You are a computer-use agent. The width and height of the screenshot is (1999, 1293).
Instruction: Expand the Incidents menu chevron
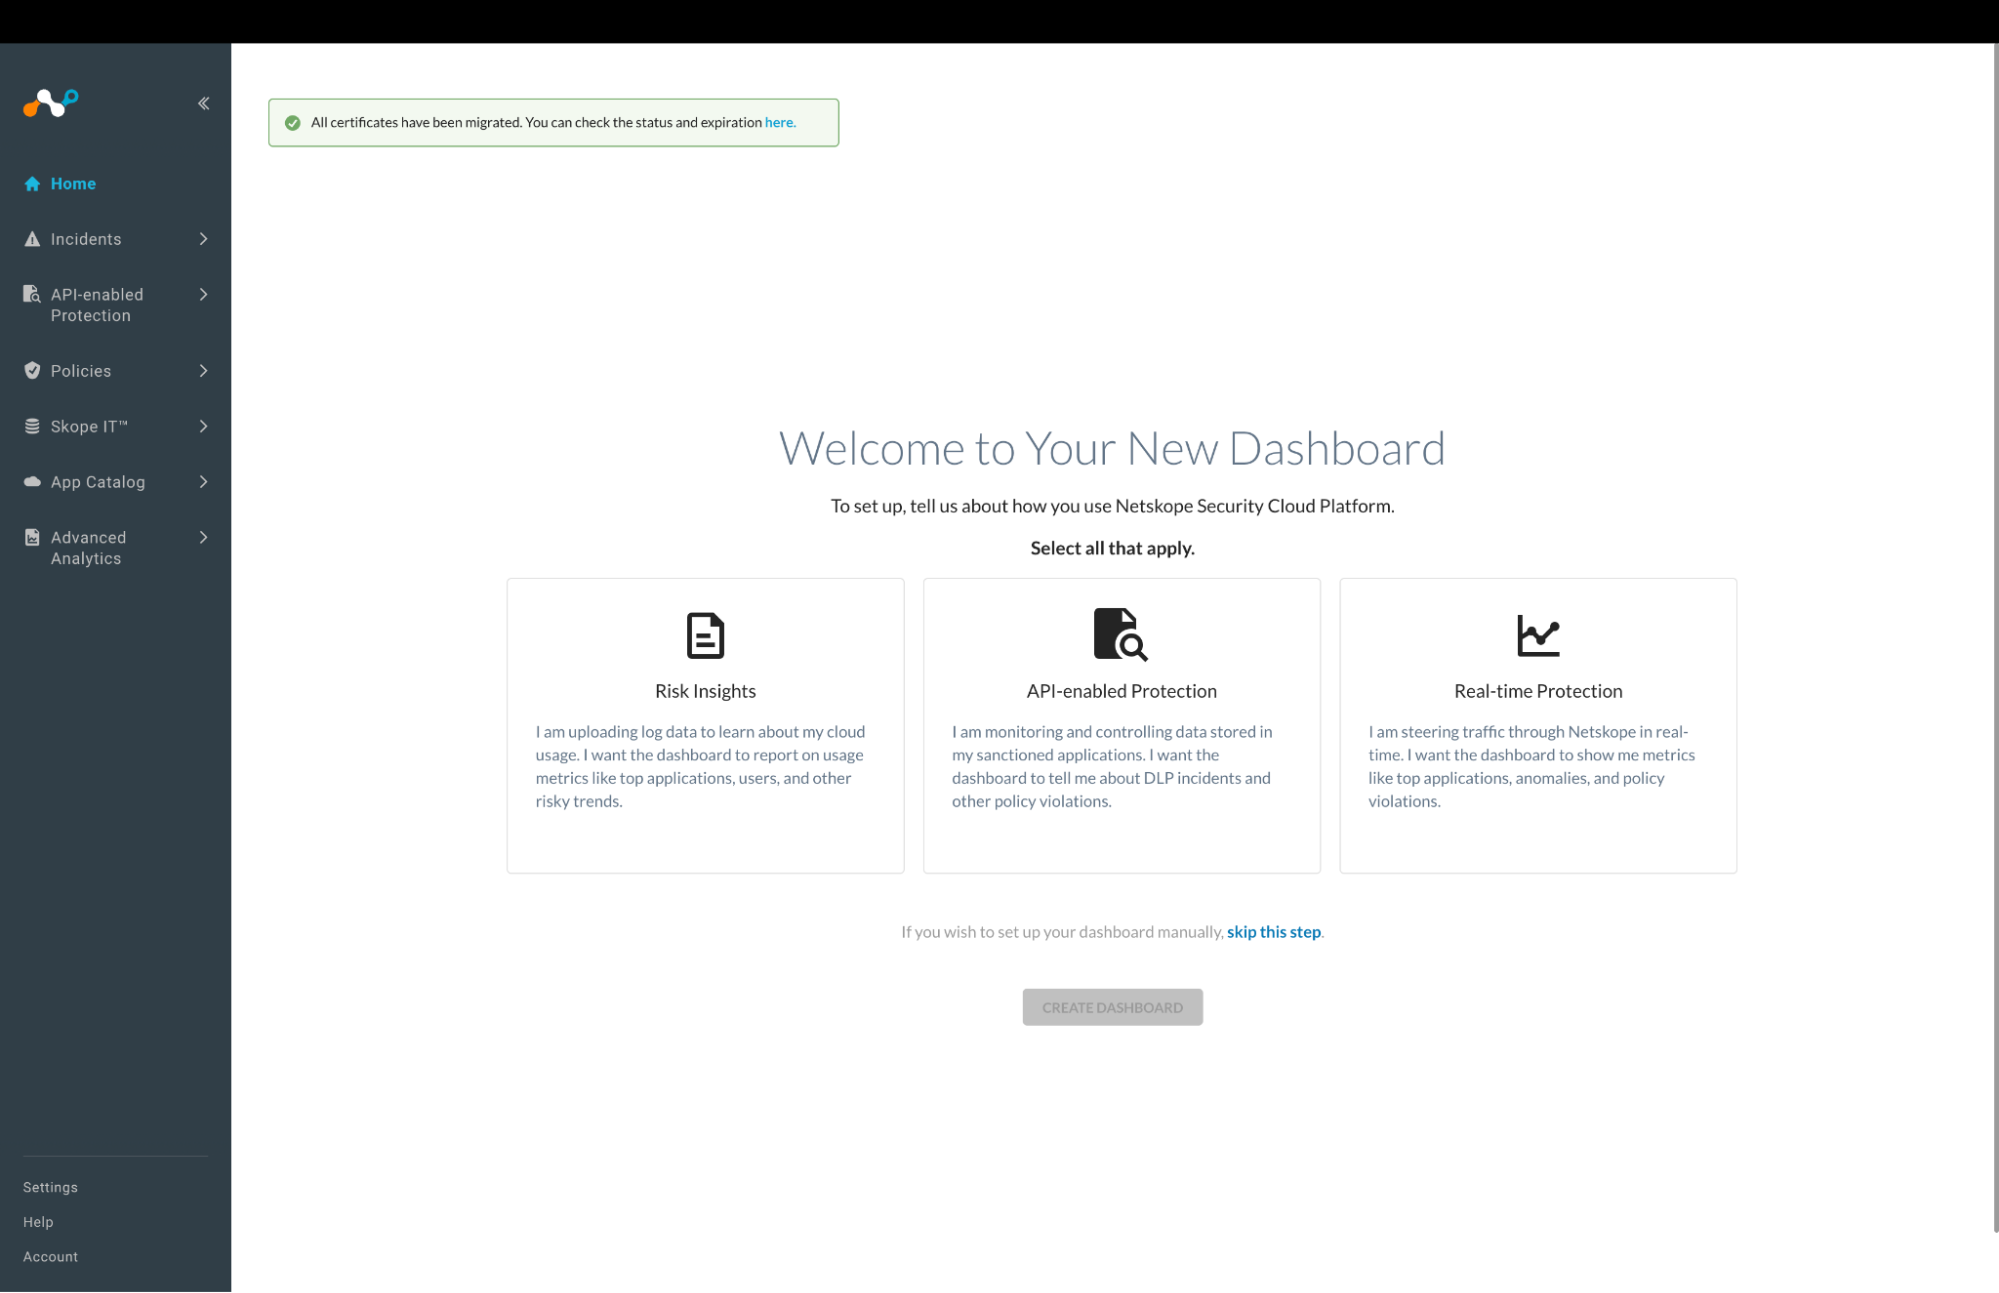204,239
